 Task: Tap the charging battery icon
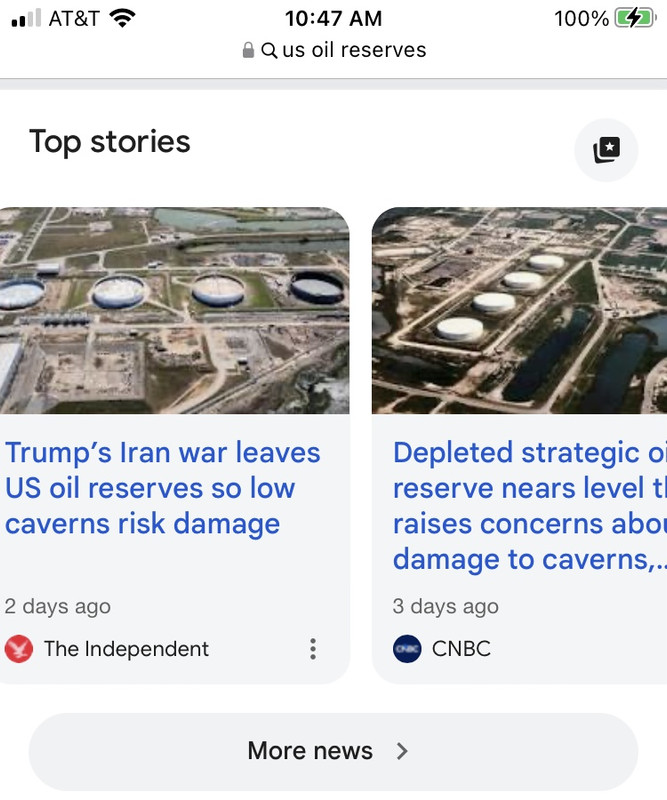[x=635, y=18]
